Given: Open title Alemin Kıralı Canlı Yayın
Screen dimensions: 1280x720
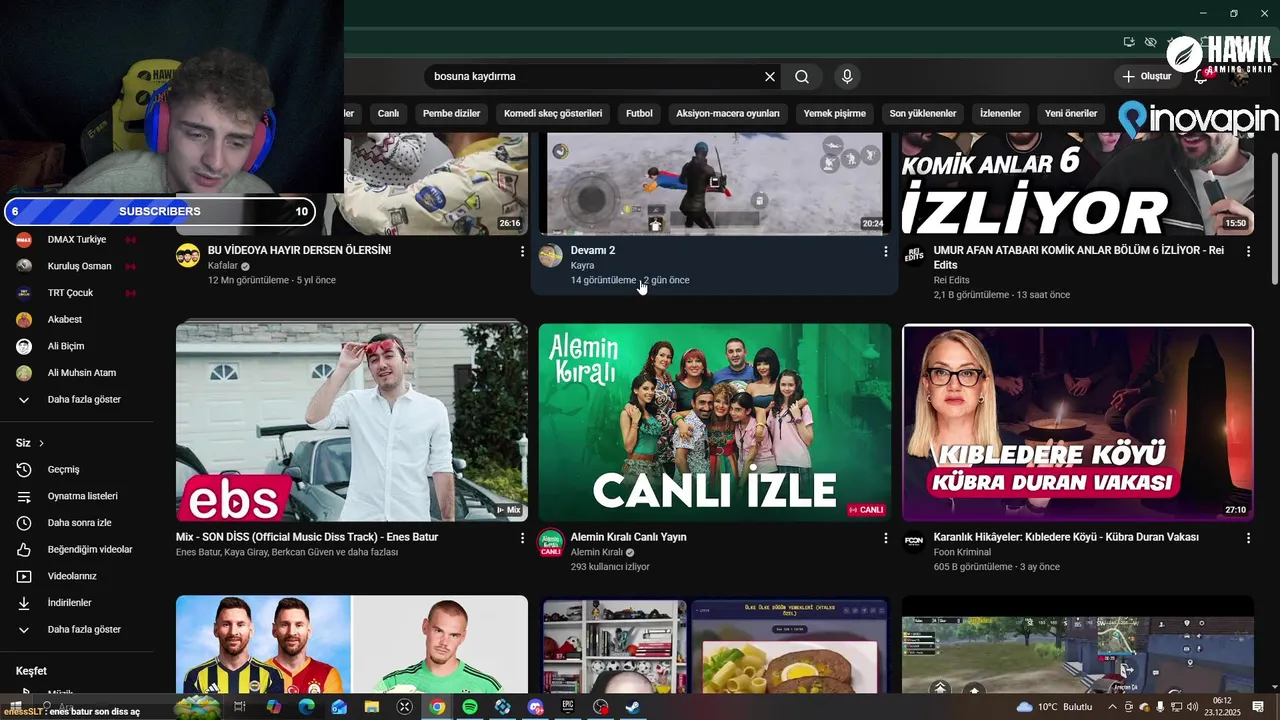Looking at the screenshot, I should 628,537.
